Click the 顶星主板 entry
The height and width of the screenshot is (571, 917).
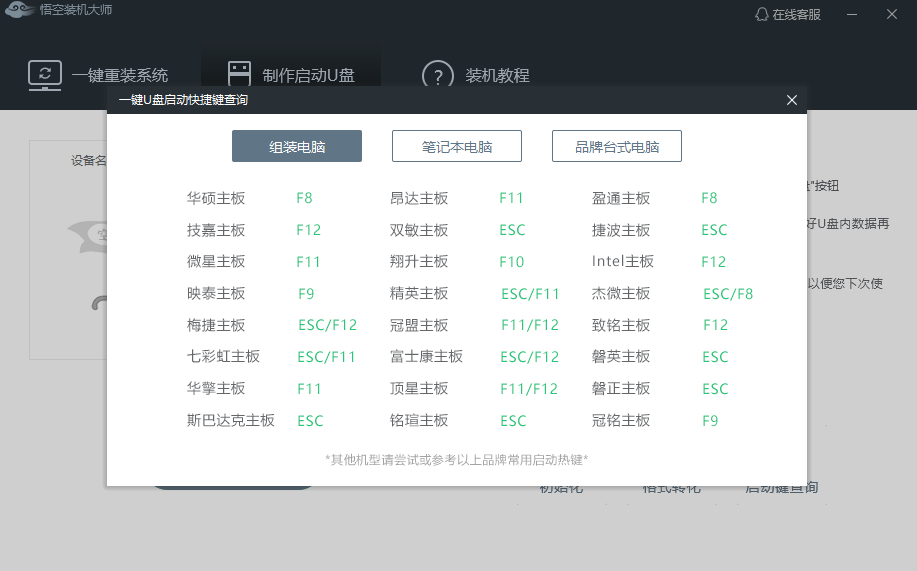419,388
